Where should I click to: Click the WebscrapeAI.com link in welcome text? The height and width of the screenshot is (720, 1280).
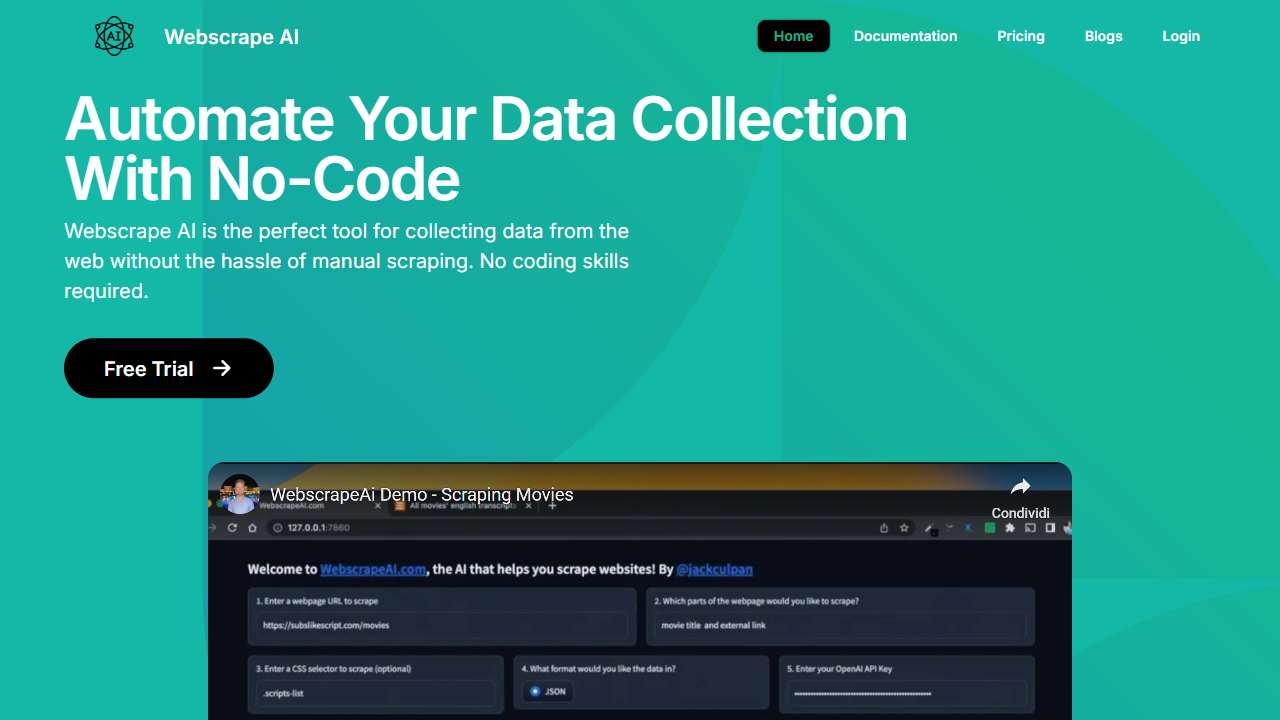[x=374, y=569]
